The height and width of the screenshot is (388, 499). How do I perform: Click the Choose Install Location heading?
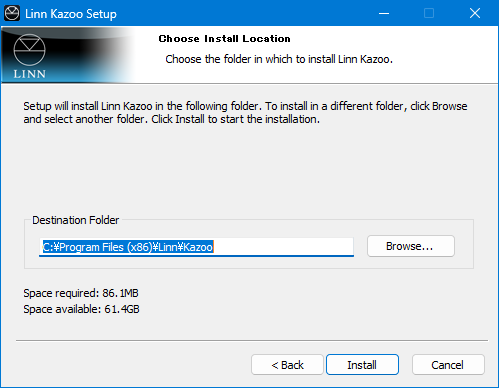224,39
